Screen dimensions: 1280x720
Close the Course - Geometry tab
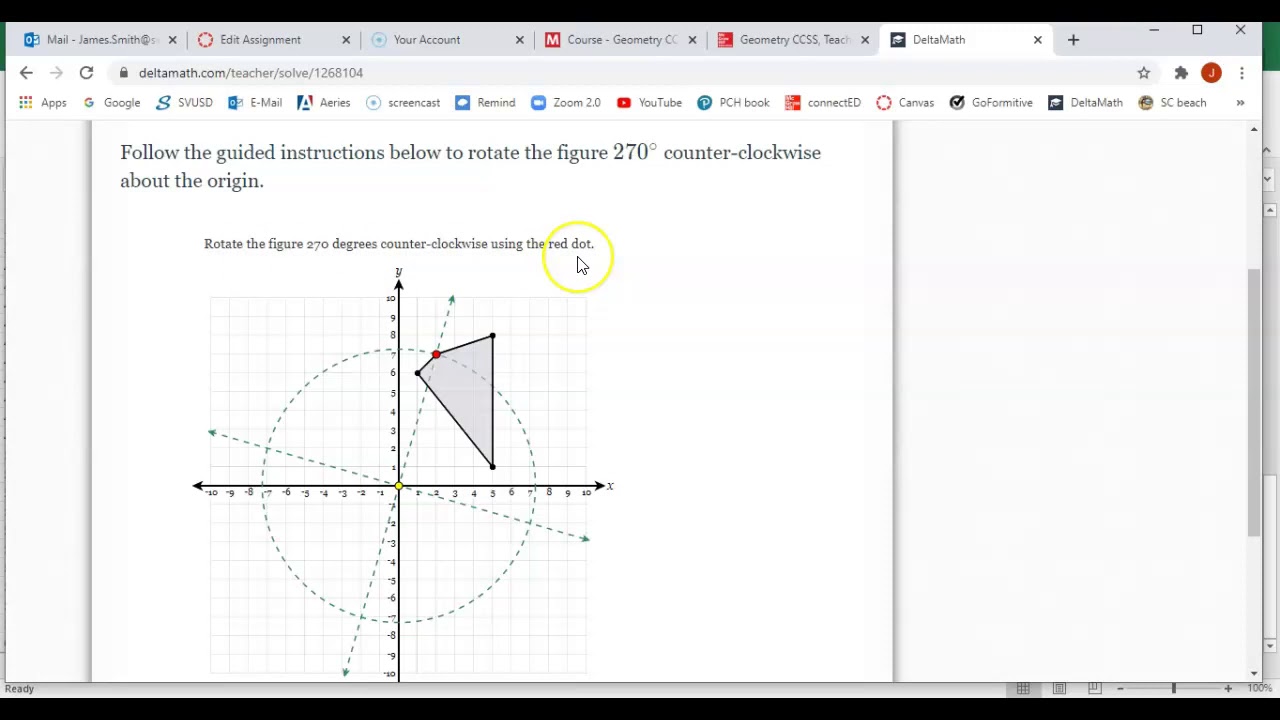(692, 40)
